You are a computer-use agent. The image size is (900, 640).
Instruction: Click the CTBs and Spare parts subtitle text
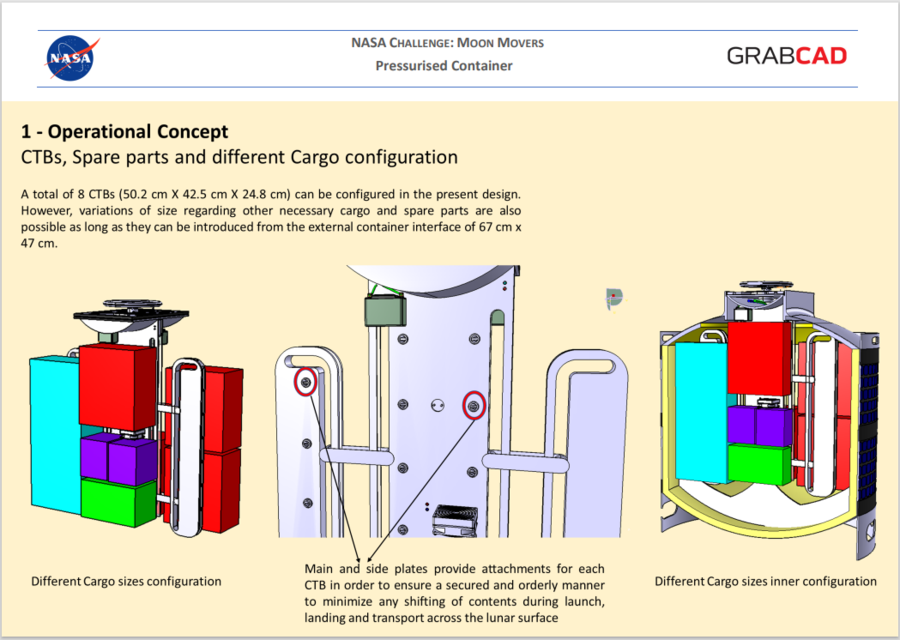point(238,157)
